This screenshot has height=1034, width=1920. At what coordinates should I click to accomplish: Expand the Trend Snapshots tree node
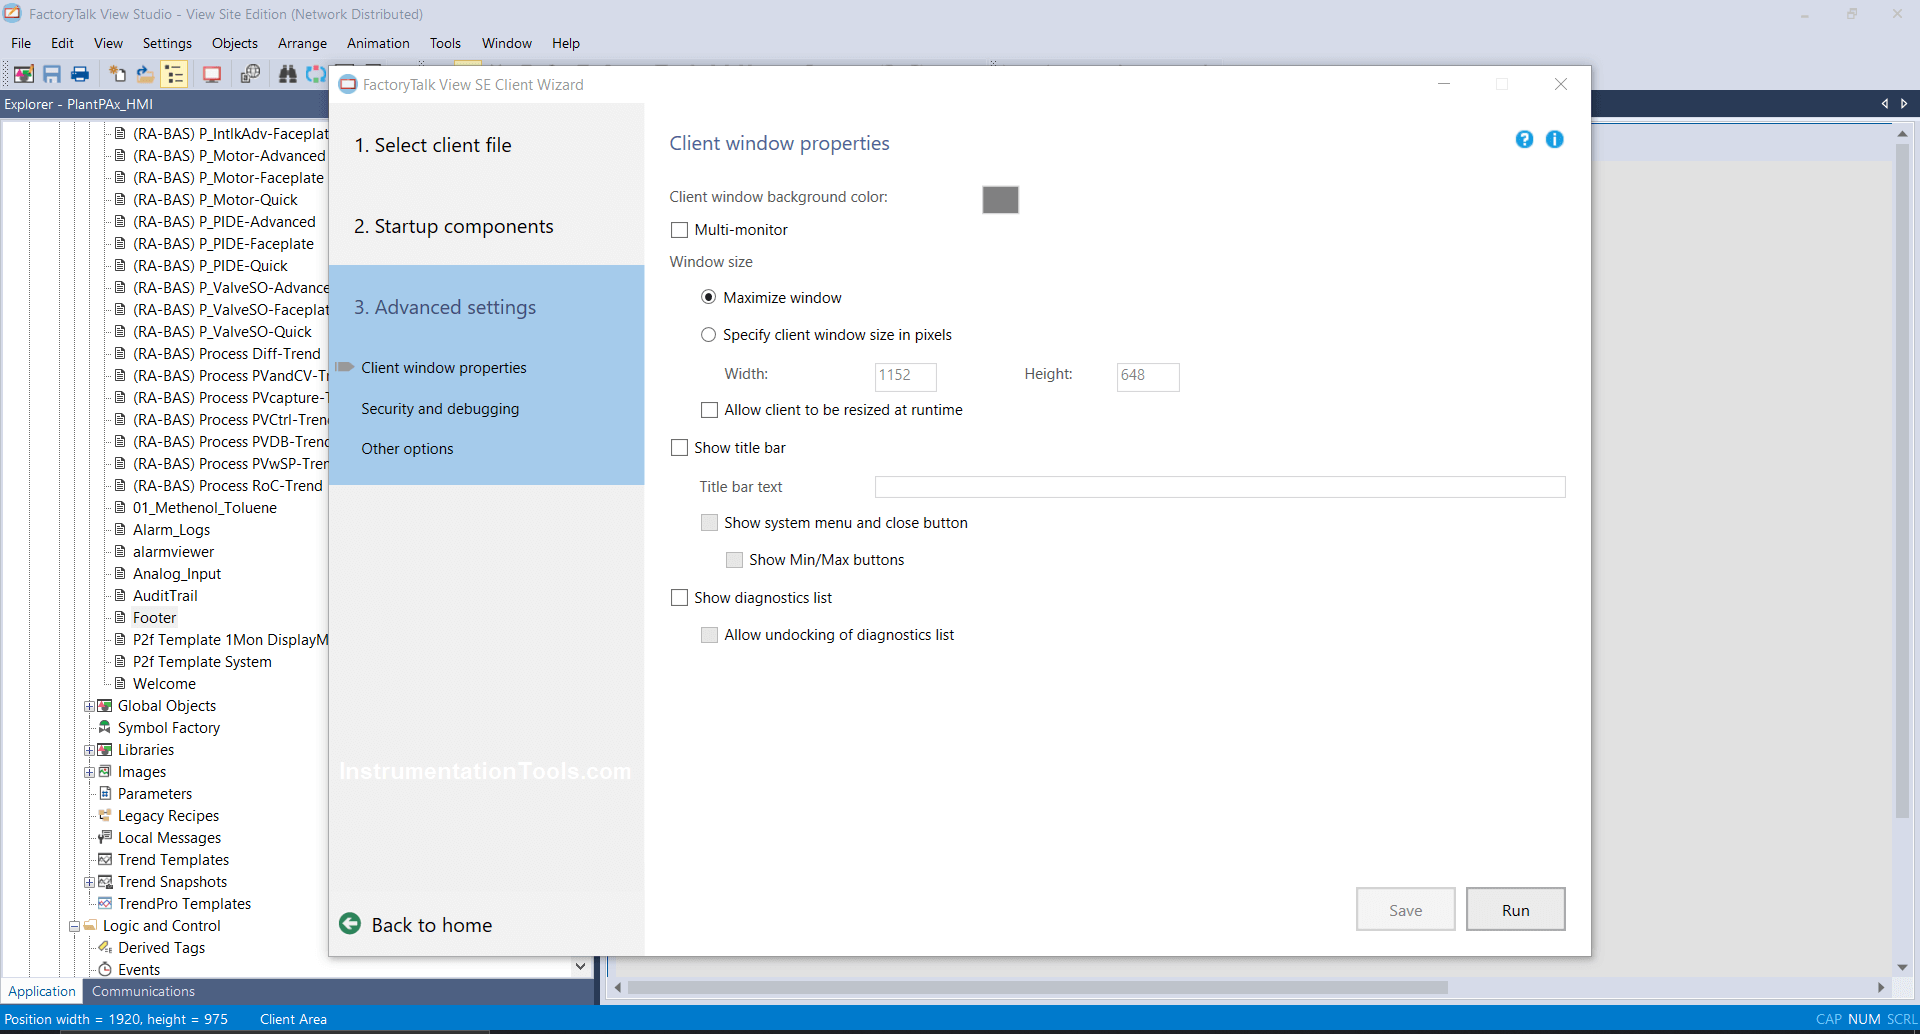89,882
